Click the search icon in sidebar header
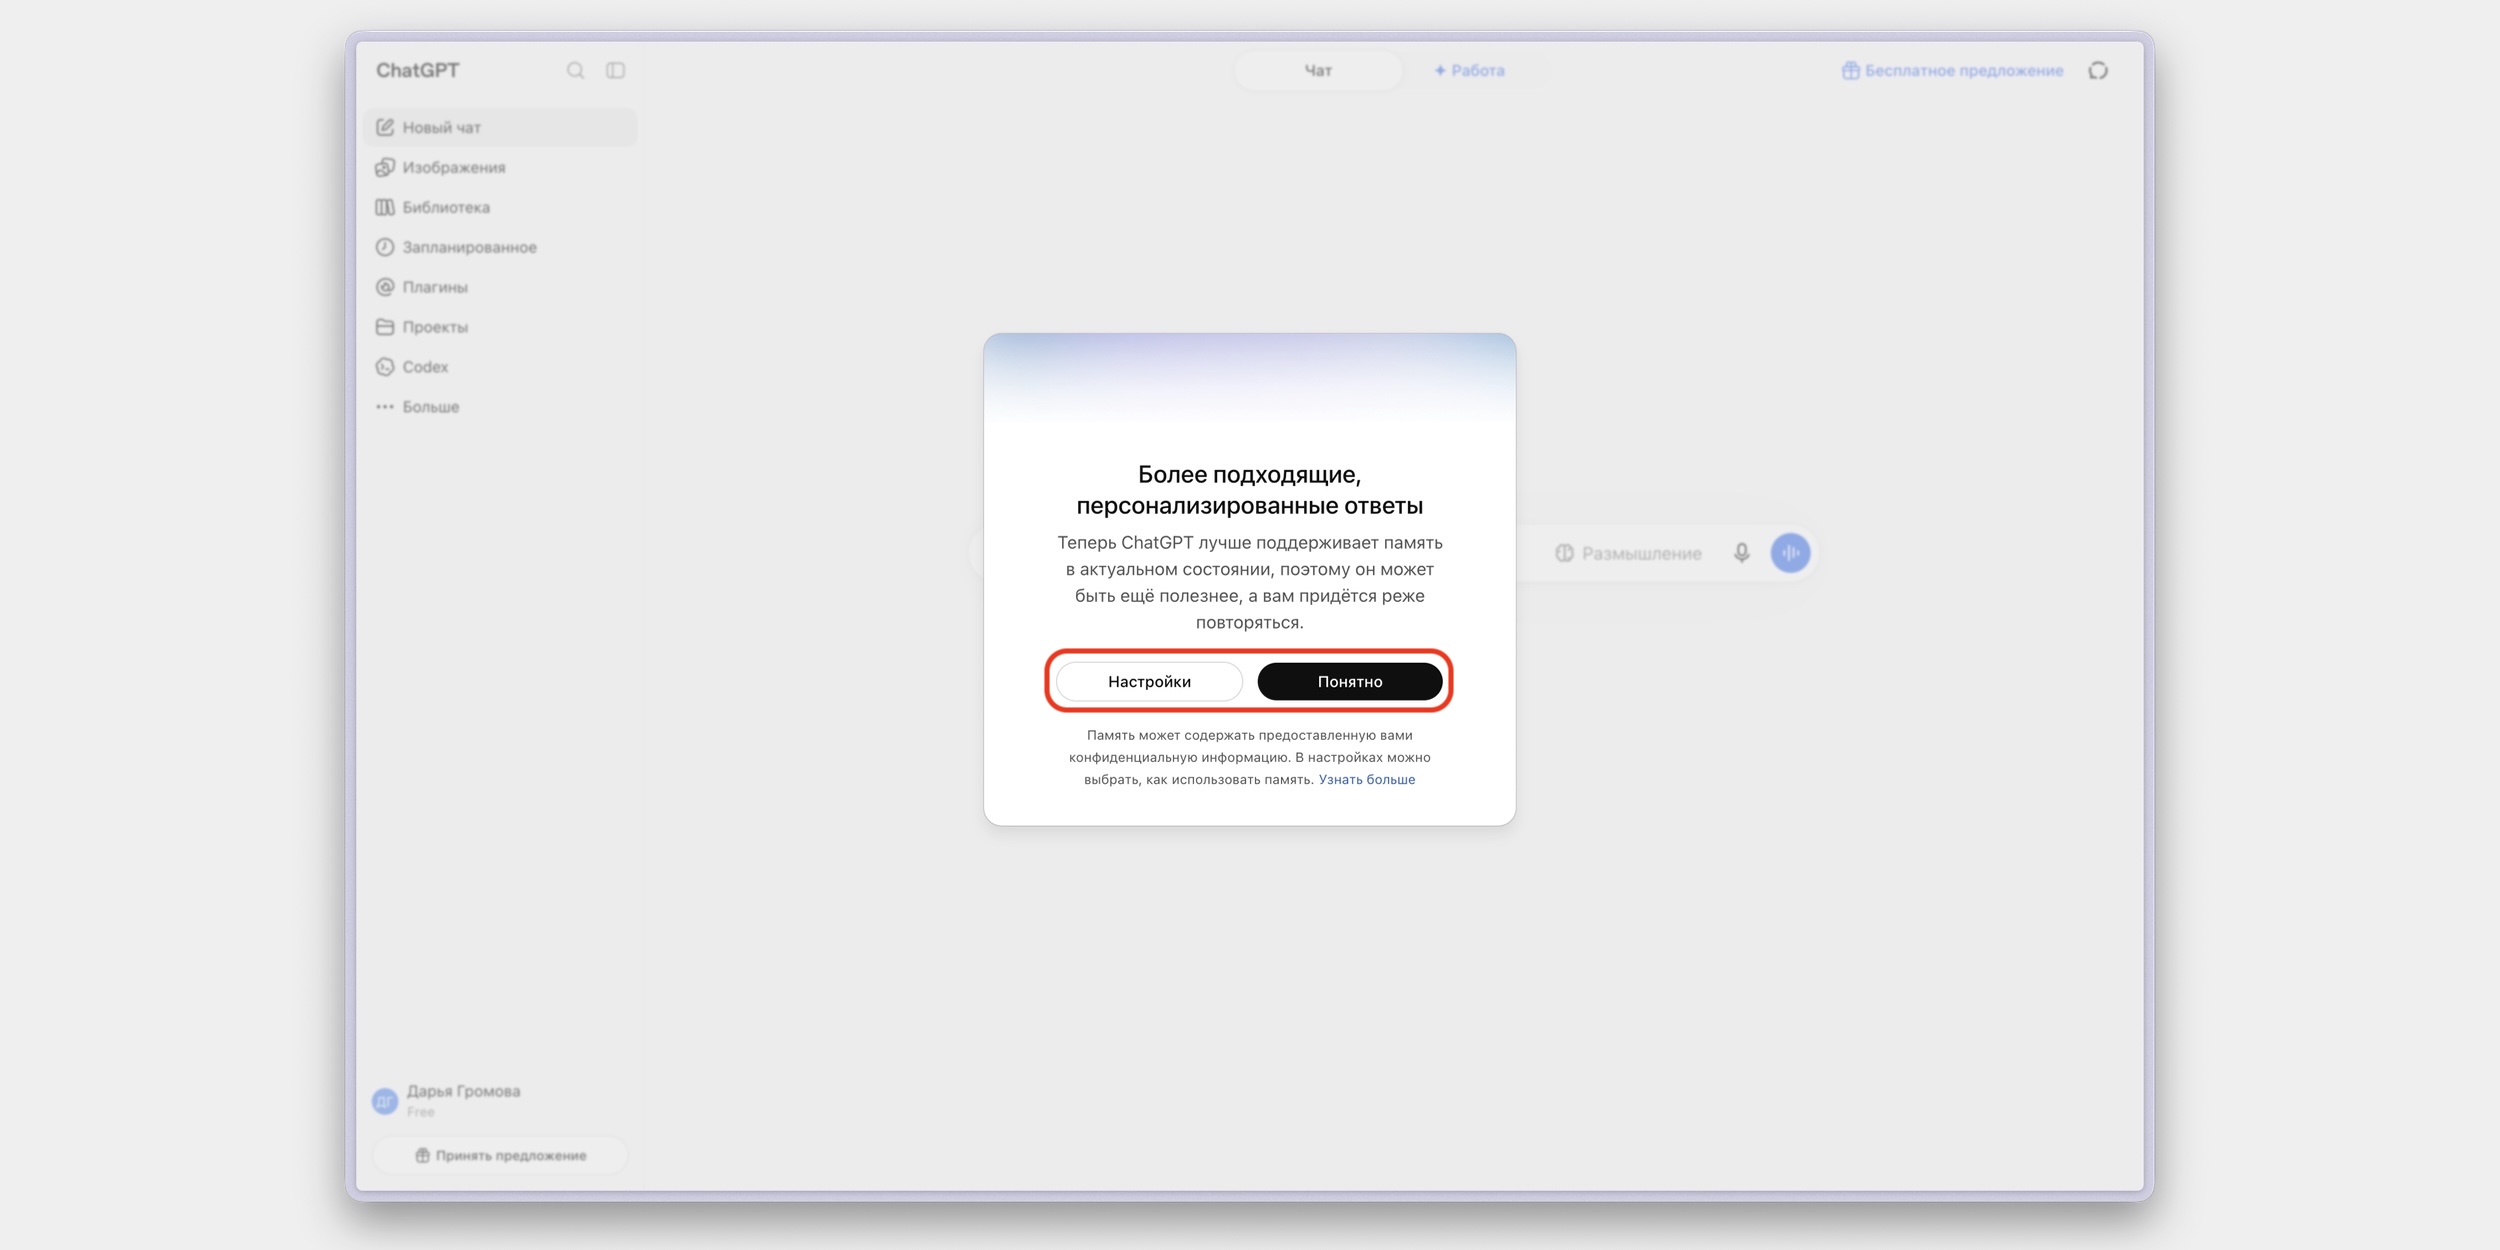This screenshot has width=2500, height=1250. tap(575, 70)
